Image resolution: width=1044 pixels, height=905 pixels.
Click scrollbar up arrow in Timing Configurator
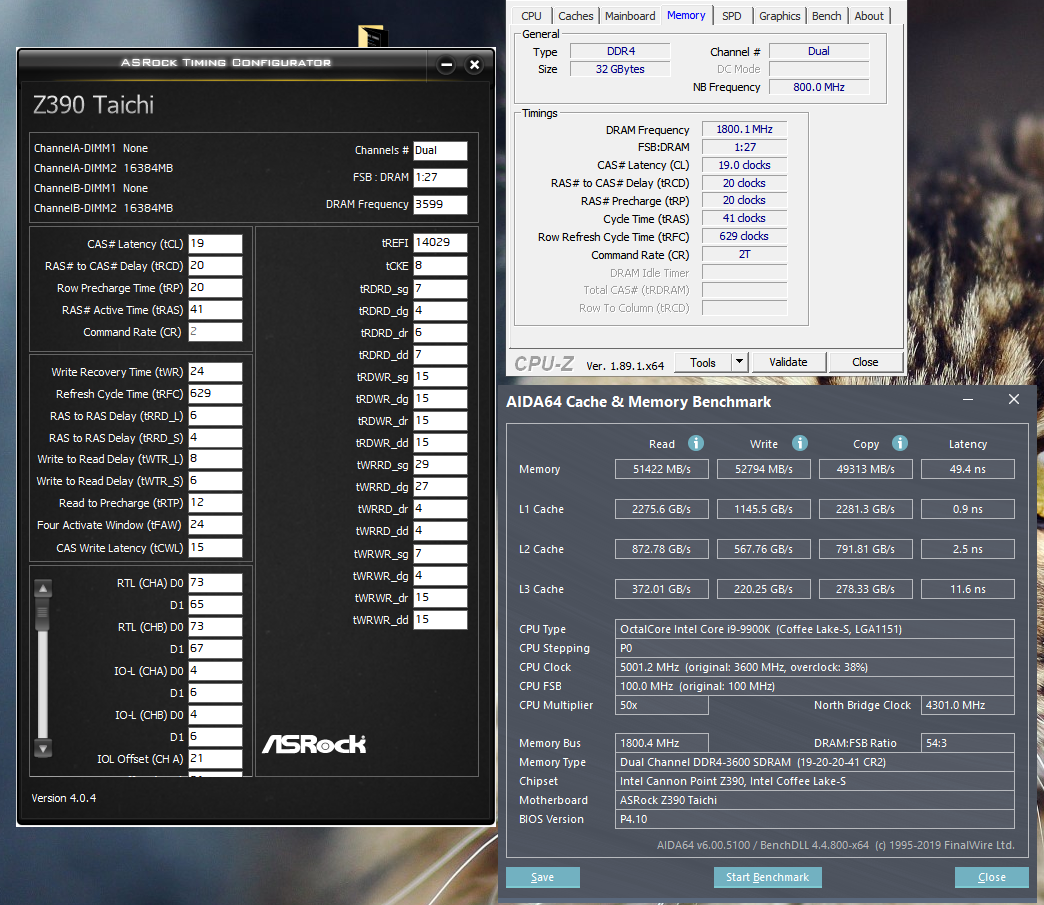43,588
